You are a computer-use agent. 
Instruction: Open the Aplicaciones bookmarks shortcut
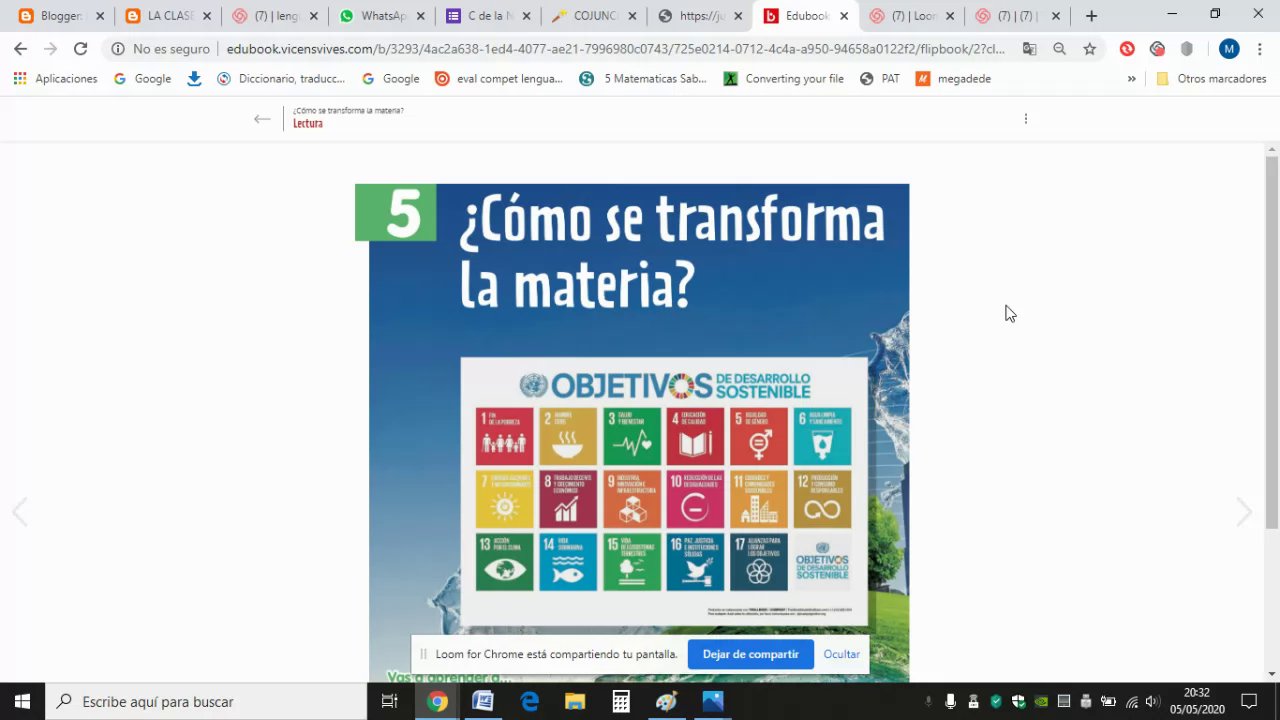click(55, 79)
